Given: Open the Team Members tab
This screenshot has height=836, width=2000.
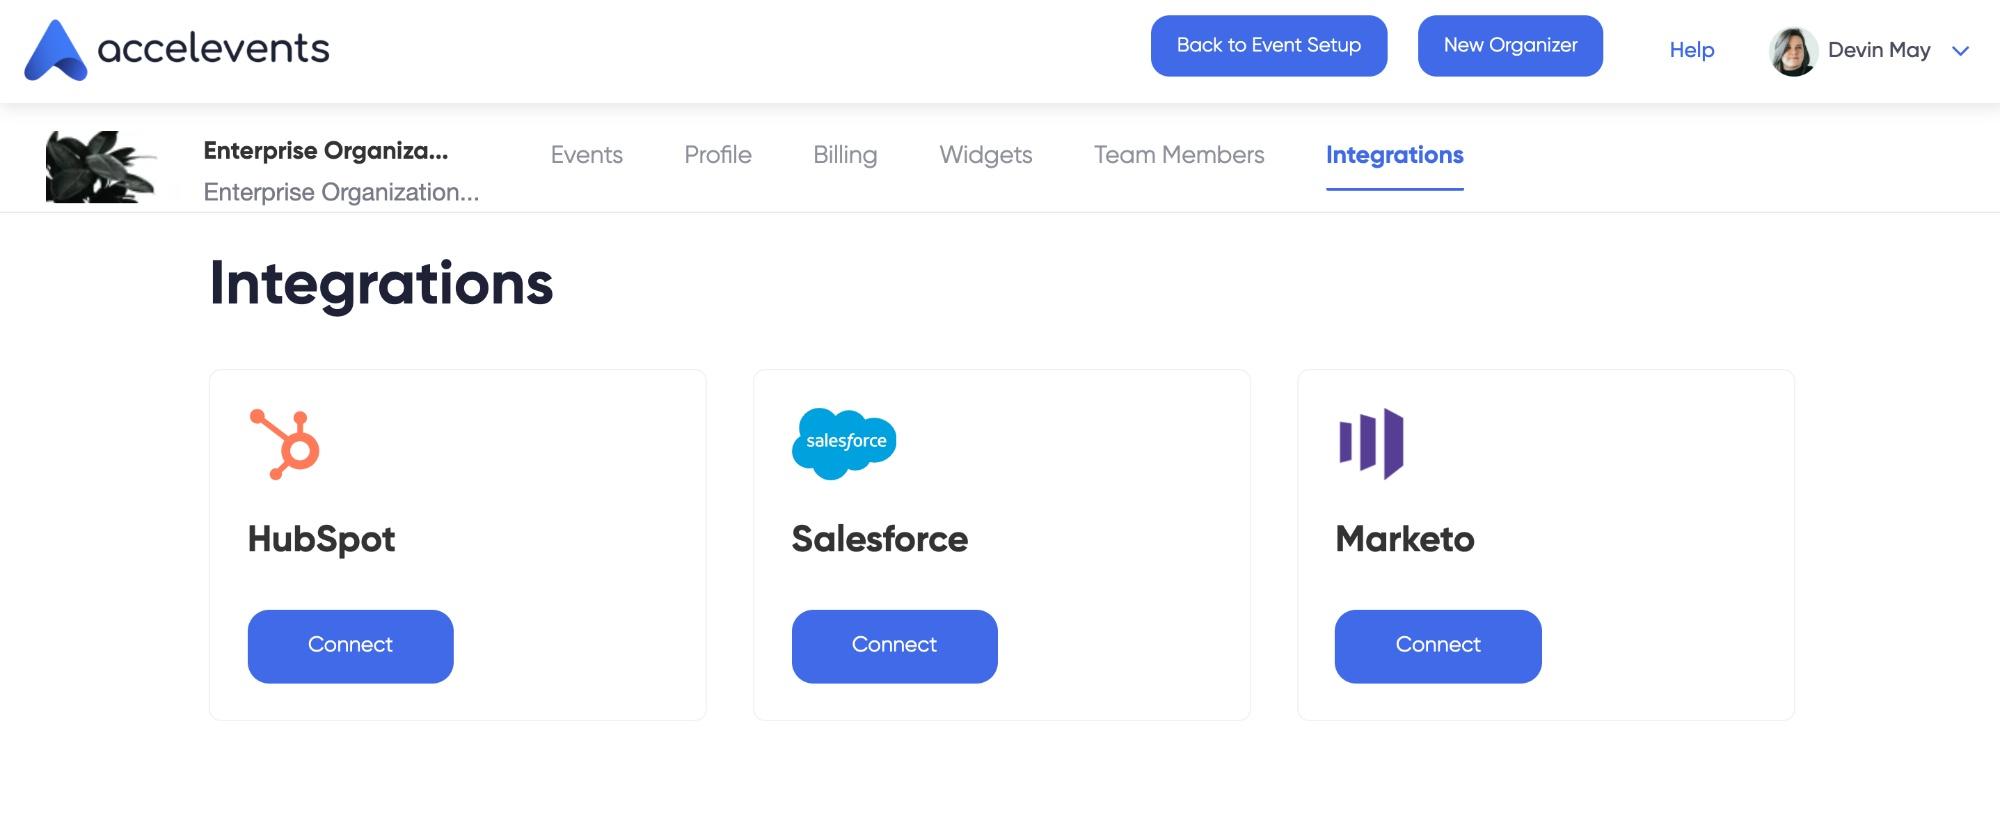Looking at the screenshot, I should click(1179, 155).
